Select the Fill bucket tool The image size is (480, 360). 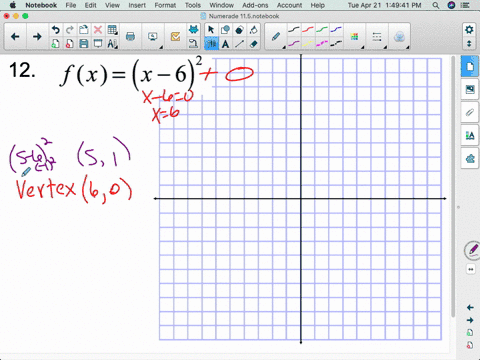[x=253, y=30]
